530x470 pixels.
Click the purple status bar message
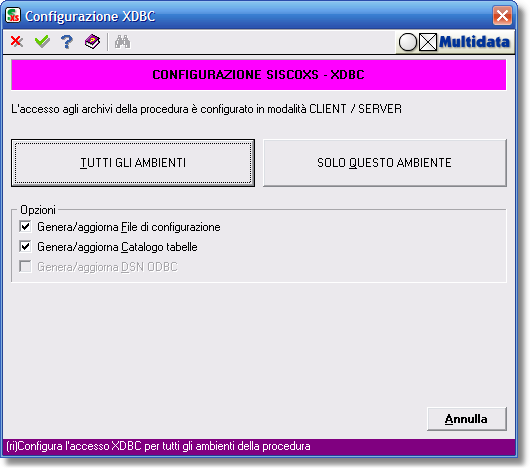click(158, 446)
